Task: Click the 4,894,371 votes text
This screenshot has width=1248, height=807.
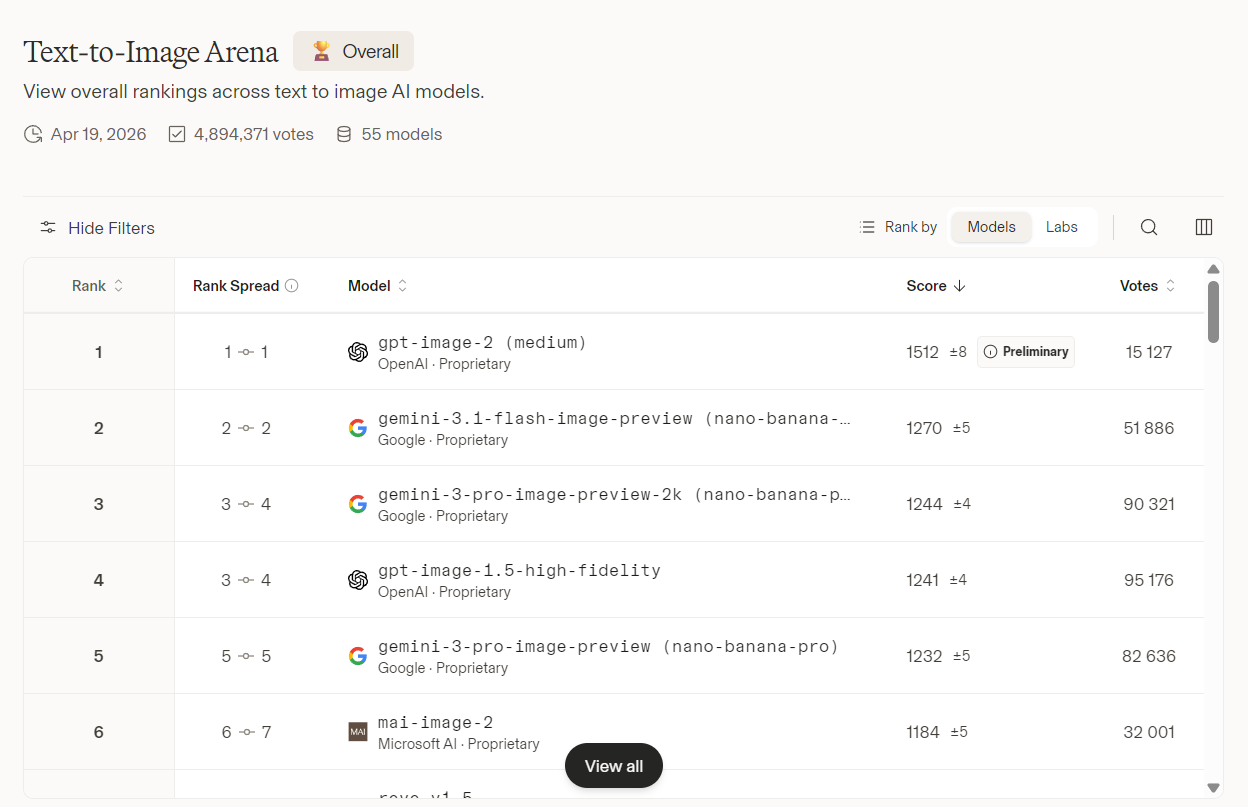Action: 254,134
